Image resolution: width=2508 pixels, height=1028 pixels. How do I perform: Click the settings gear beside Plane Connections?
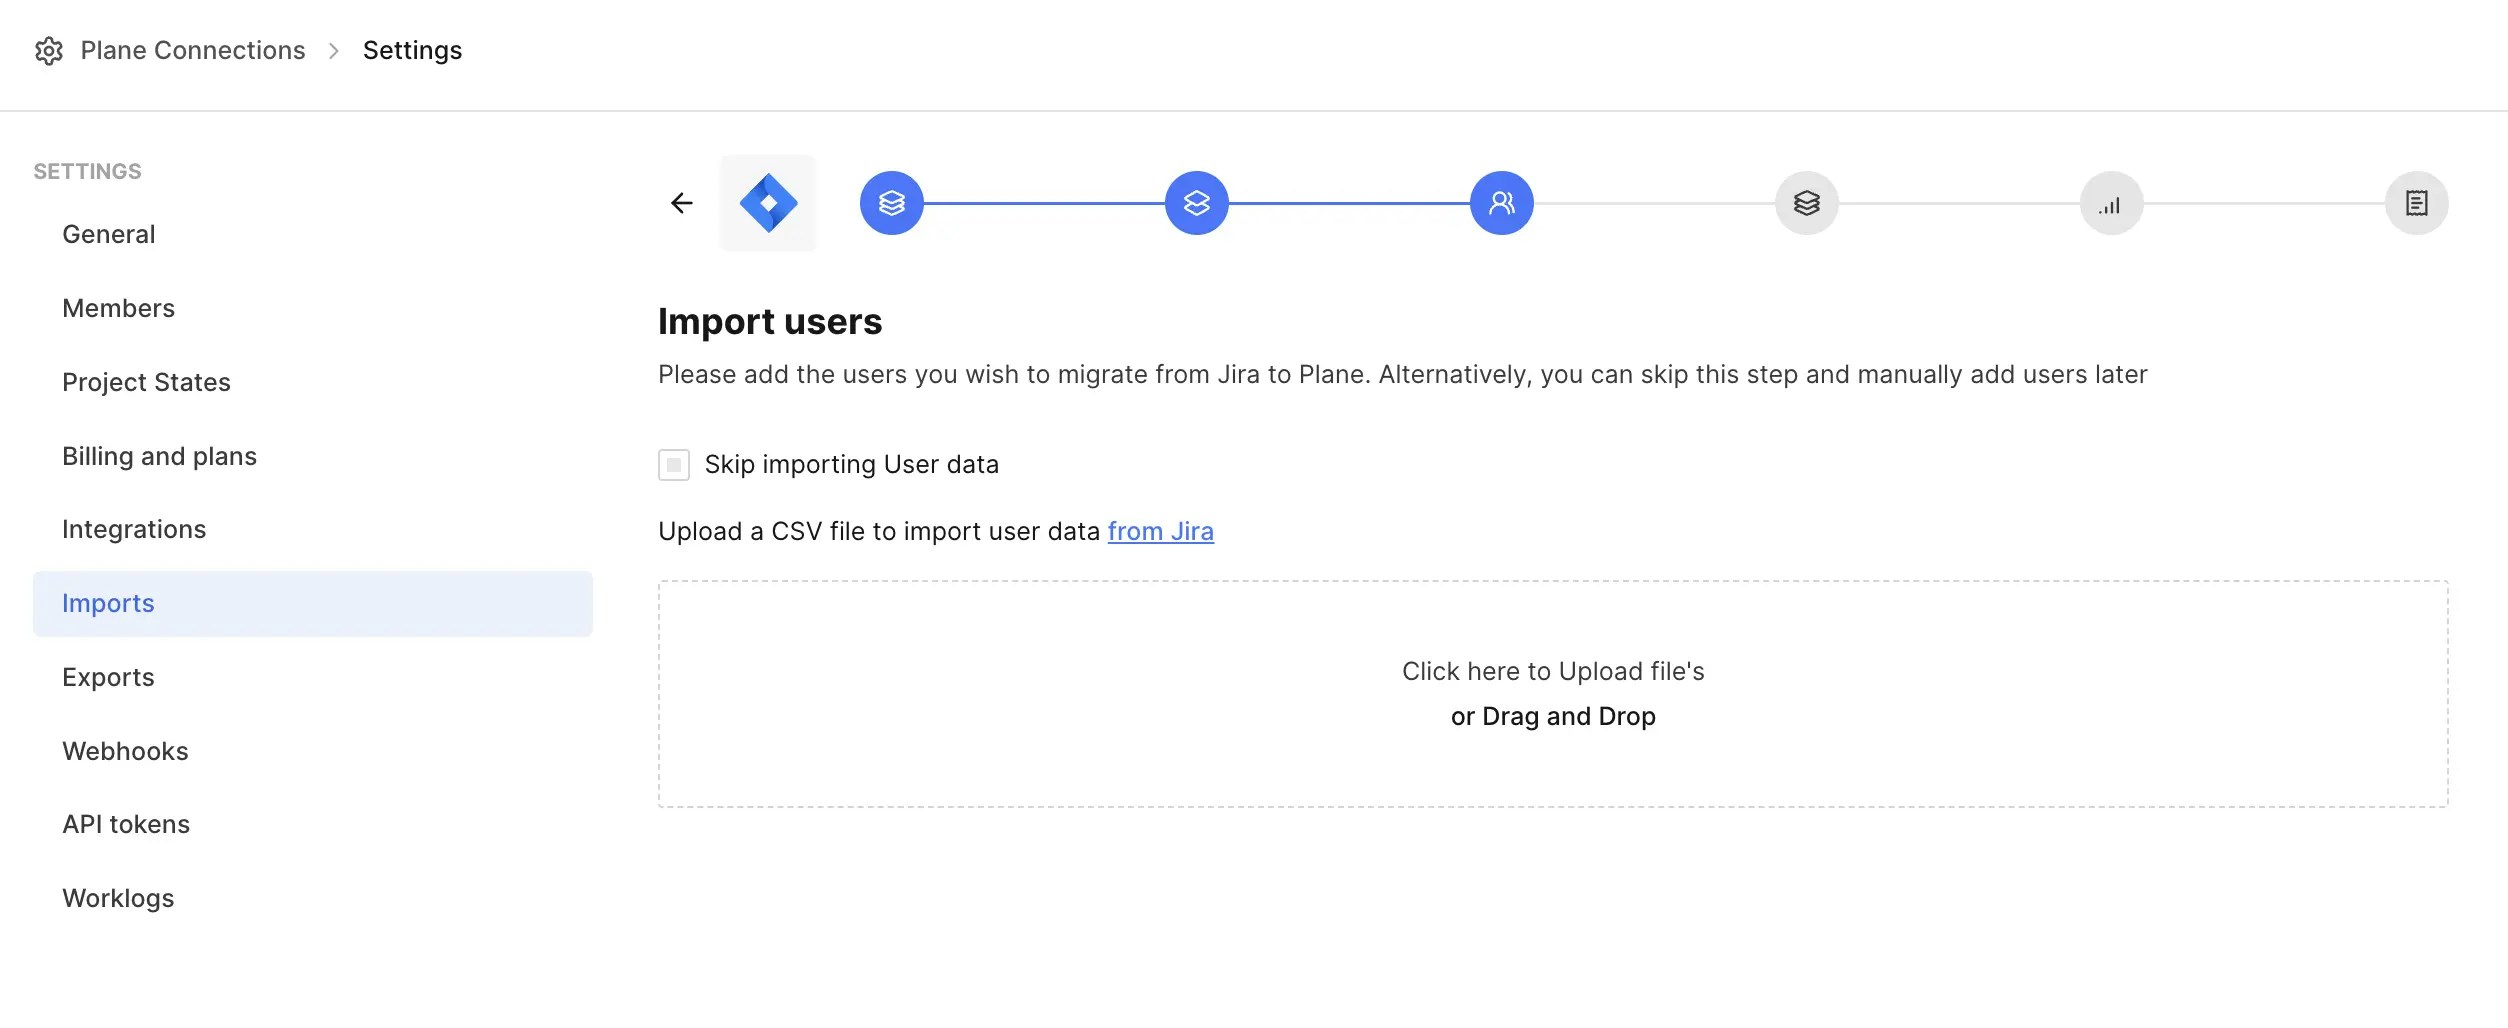point(49,51)
